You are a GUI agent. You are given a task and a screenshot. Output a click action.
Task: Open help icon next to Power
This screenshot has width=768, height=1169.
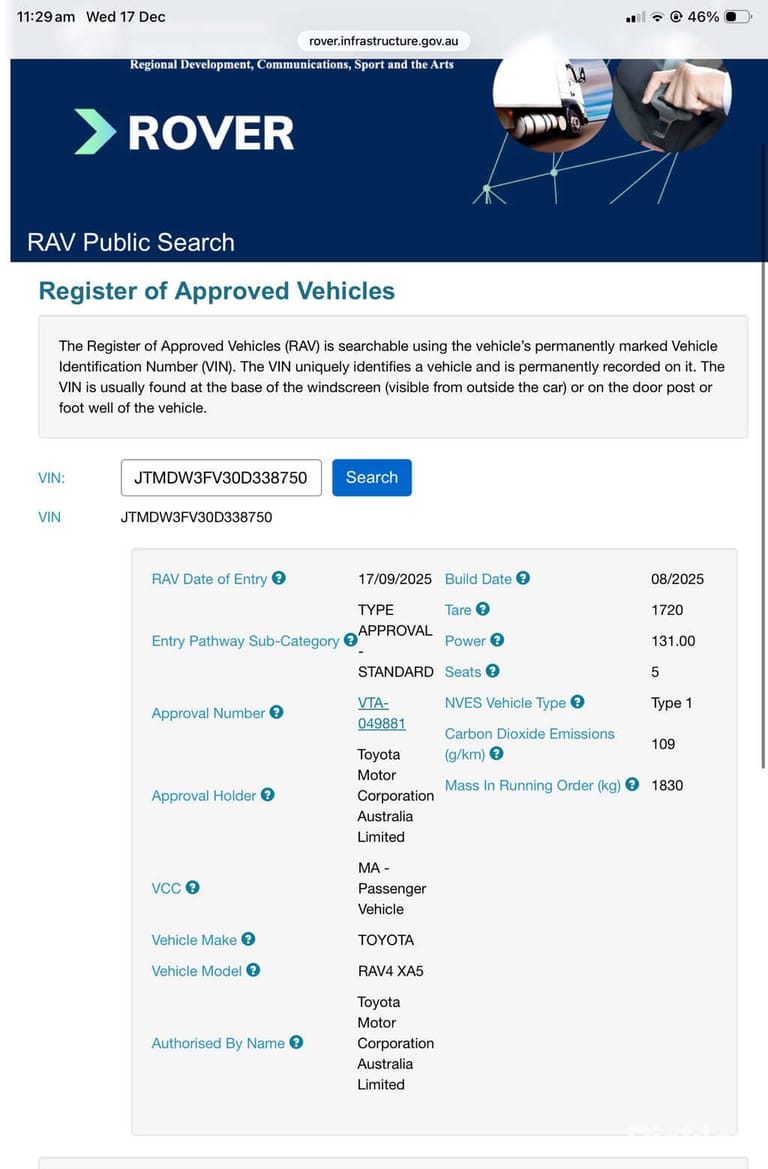coord(497,640)
